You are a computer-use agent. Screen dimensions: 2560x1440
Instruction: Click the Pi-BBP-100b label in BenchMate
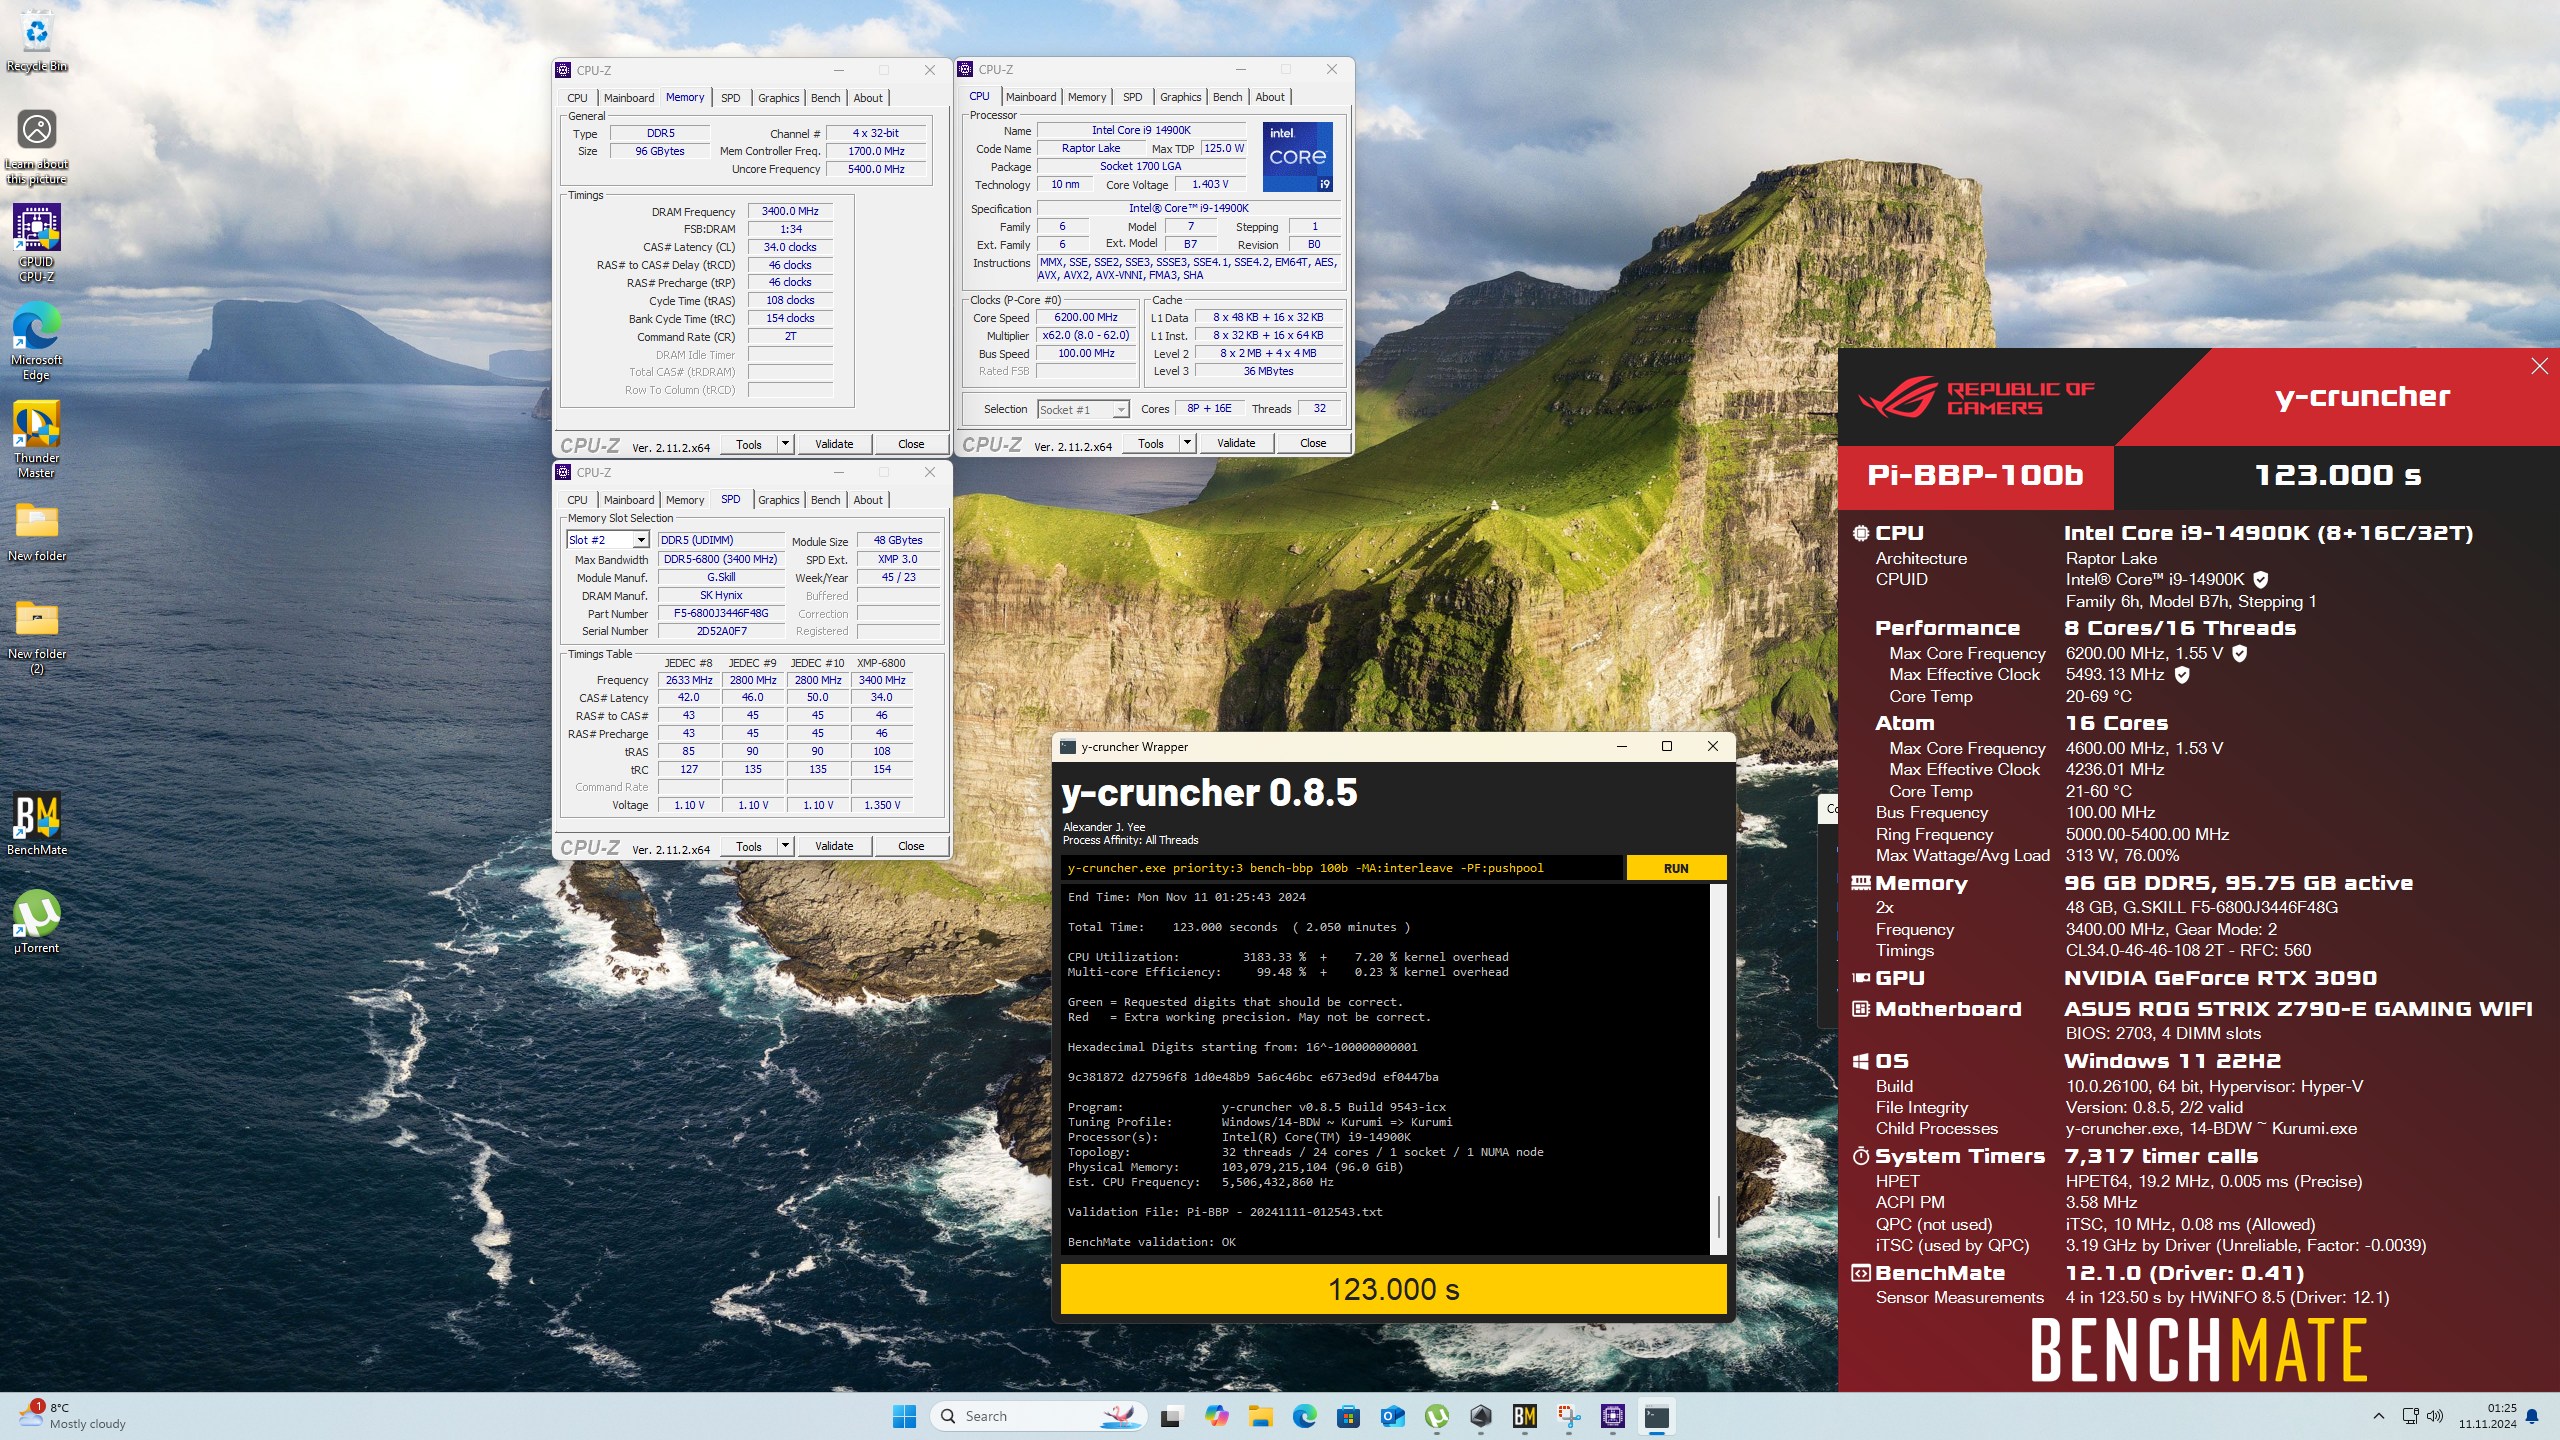[1975, 475]
